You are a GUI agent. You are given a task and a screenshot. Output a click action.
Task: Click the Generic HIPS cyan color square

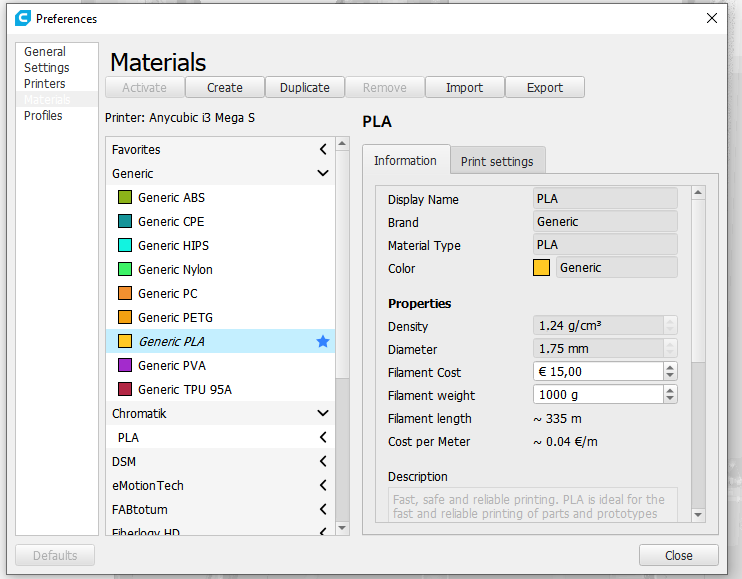click(x=125, y=245)
